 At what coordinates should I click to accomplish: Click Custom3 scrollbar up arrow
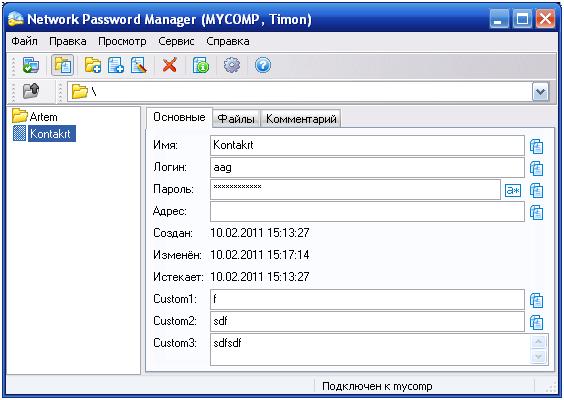click(x=538, y=341)
